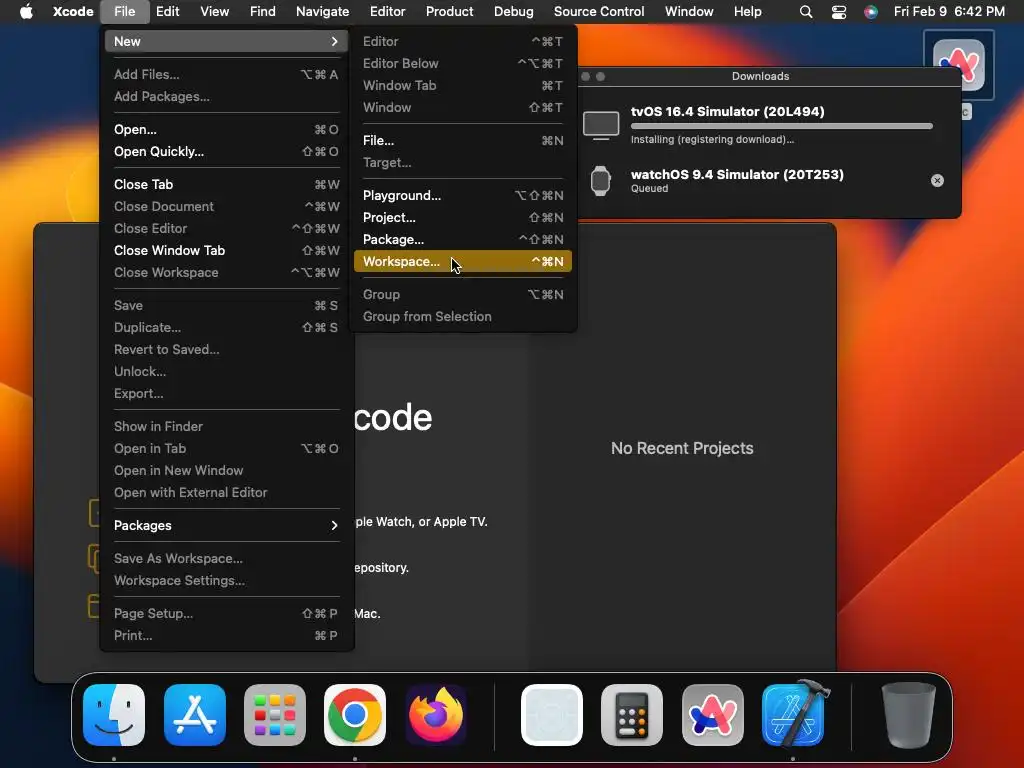
Task: Open the Xcode app menu
Action: pyautogui.click(x=73, y=12)
